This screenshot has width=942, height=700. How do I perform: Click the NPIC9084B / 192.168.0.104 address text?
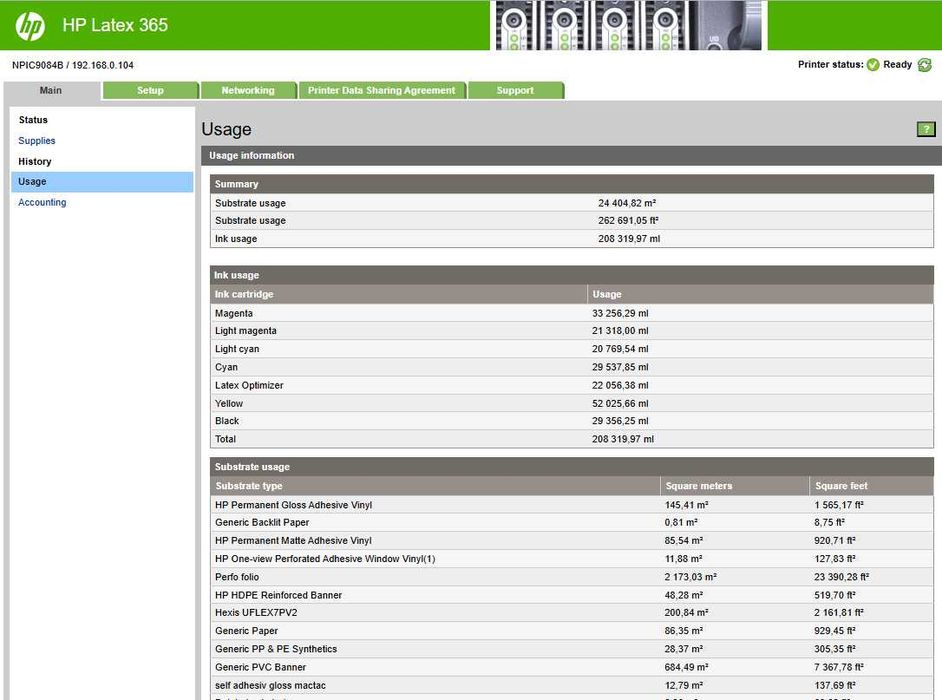point(73,65)
